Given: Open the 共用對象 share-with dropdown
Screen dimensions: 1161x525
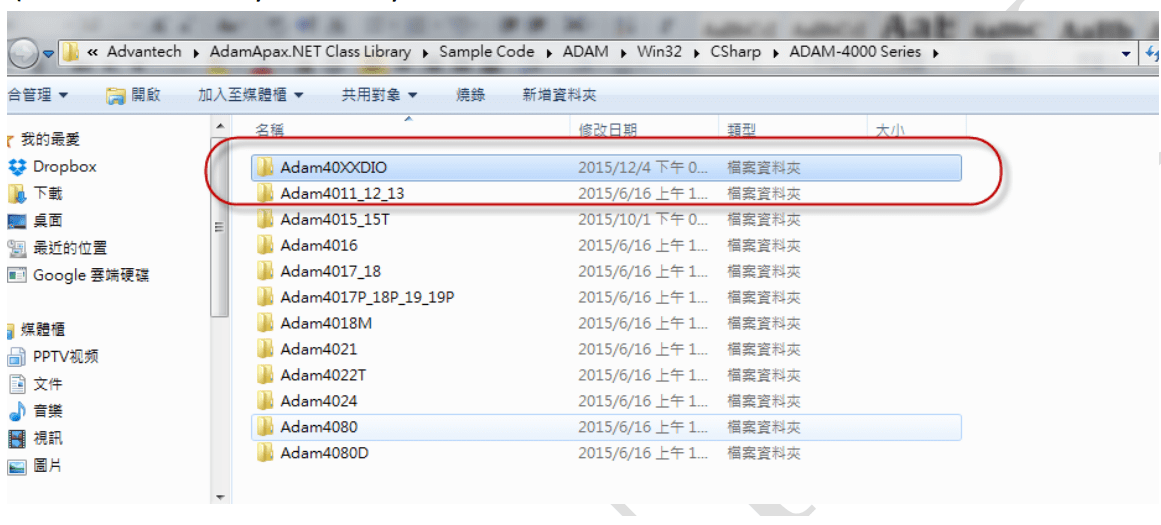Looking at the screenshot, I should pyautogui.click(x=379, y=95).
